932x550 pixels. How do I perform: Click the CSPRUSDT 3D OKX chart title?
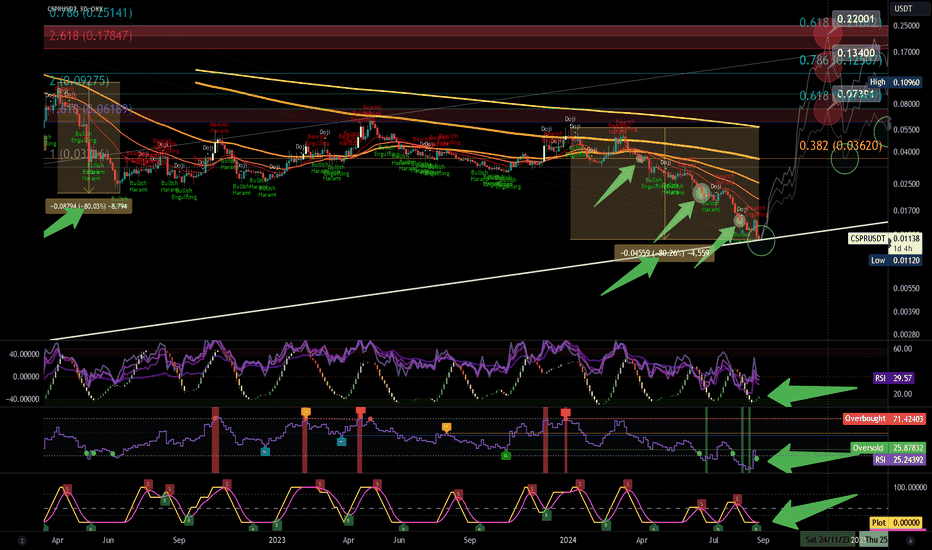point(75,9)
